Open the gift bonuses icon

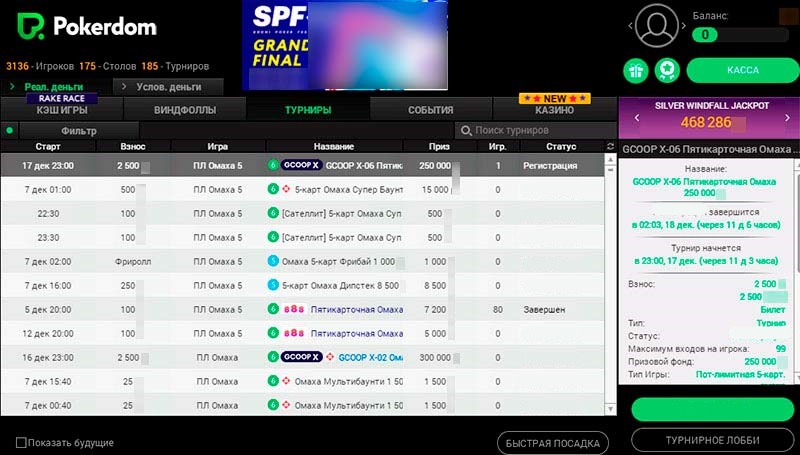coord(636,70)
